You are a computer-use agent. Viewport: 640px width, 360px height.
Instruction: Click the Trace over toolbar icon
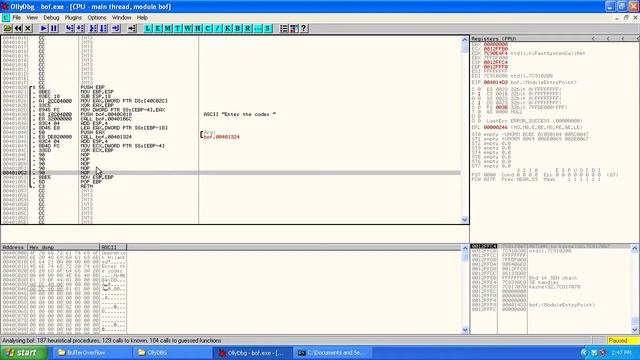(x=103, y=28)
